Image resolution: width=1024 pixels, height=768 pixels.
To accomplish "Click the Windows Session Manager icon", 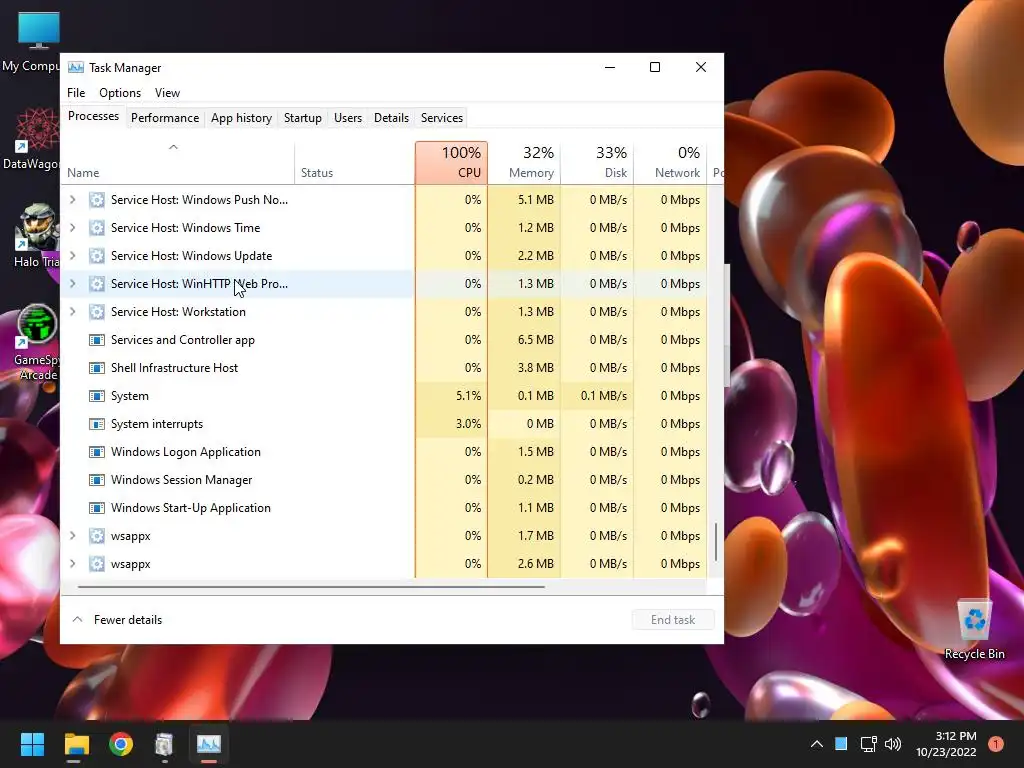I will coord(97,480).
